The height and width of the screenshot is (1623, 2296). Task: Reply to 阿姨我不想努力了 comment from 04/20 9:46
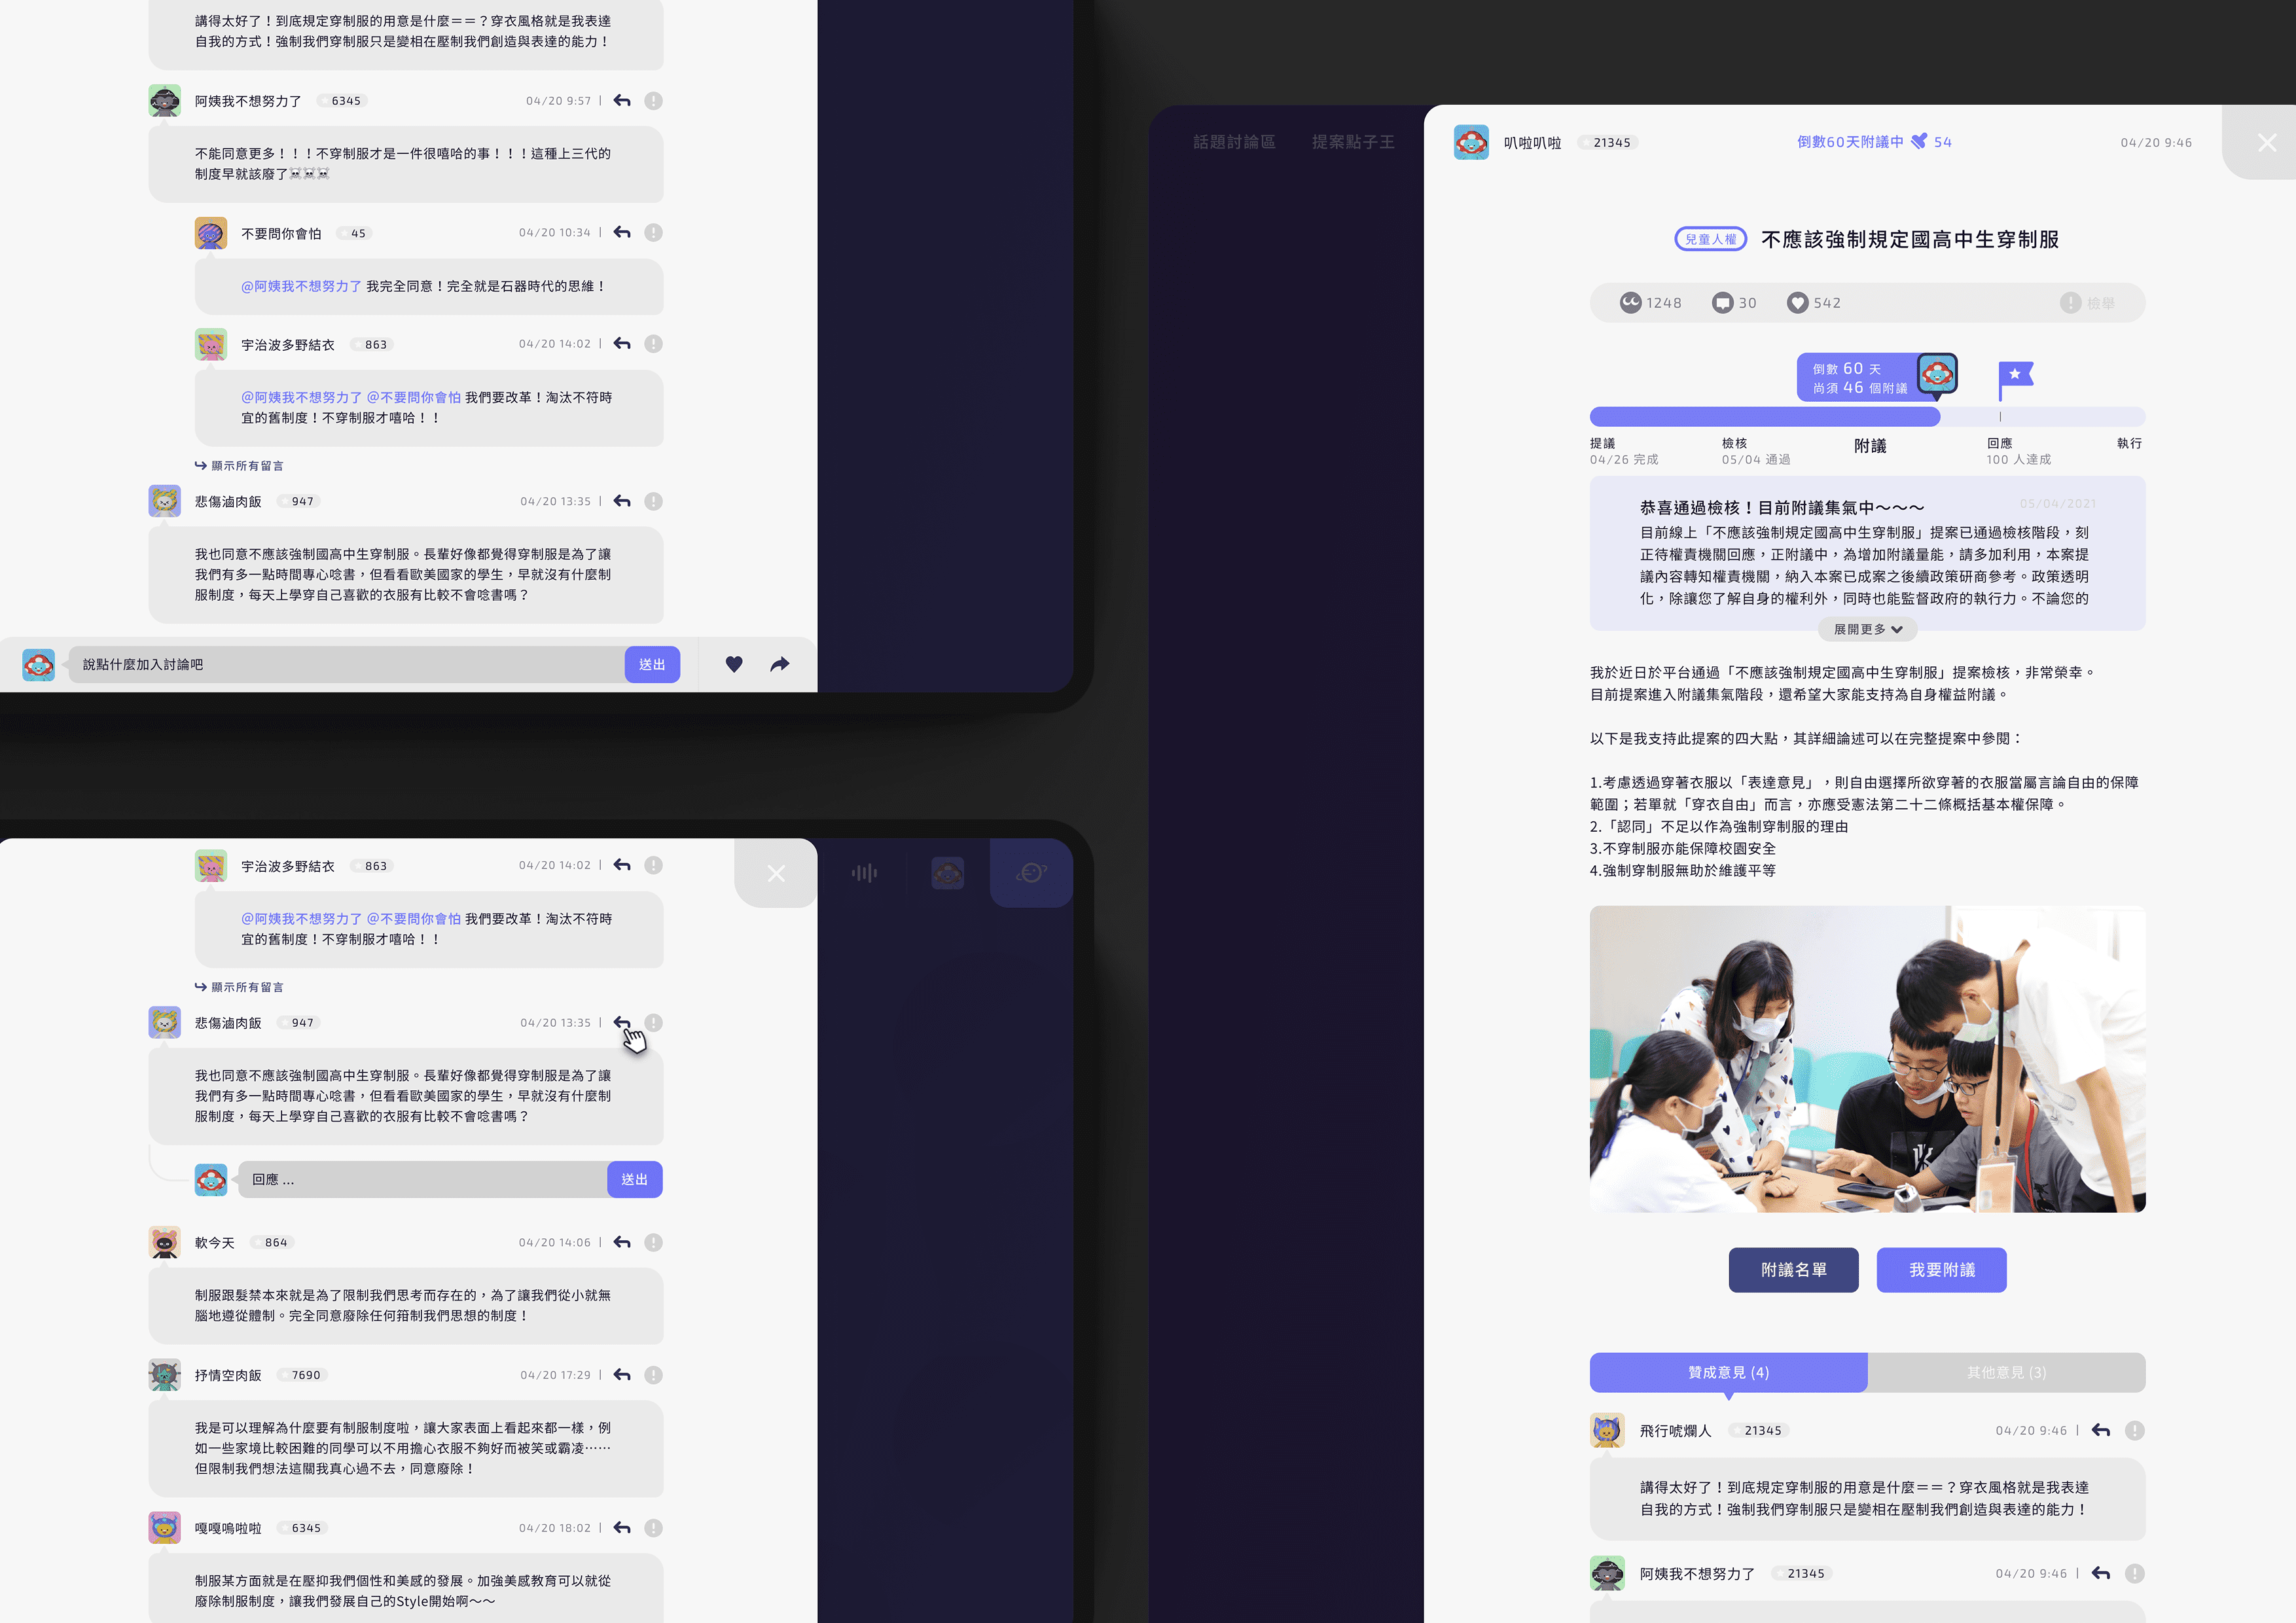point(2101,1574)
